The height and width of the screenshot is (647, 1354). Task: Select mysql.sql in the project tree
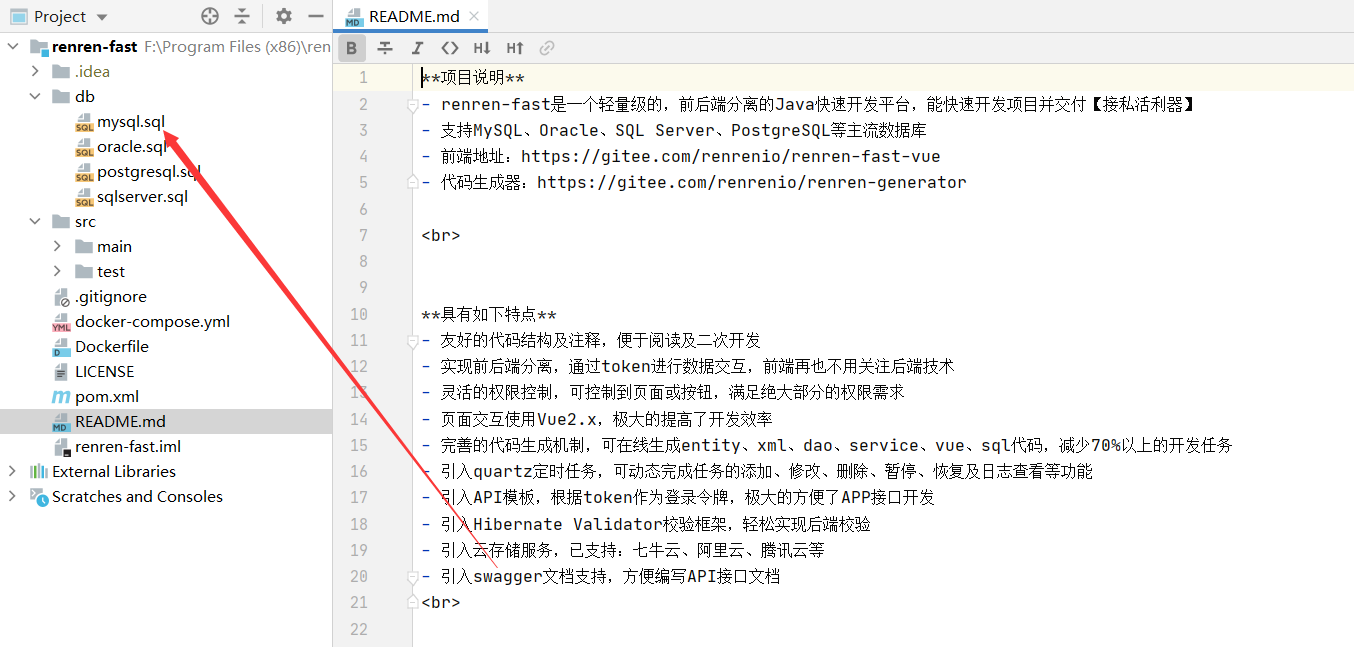tap(130, 121)
